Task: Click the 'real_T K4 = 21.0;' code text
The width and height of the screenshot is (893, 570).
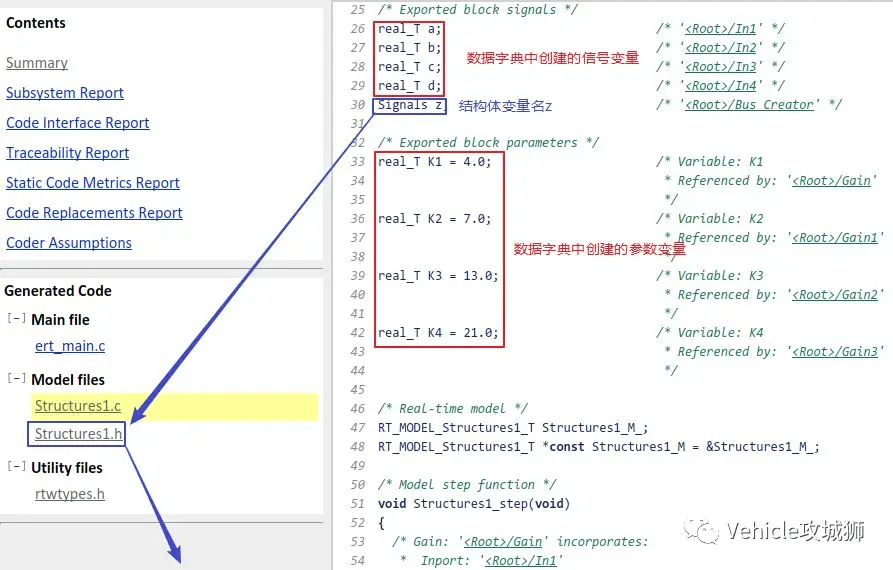Action: pyautogui.click(x=438, y=333)
